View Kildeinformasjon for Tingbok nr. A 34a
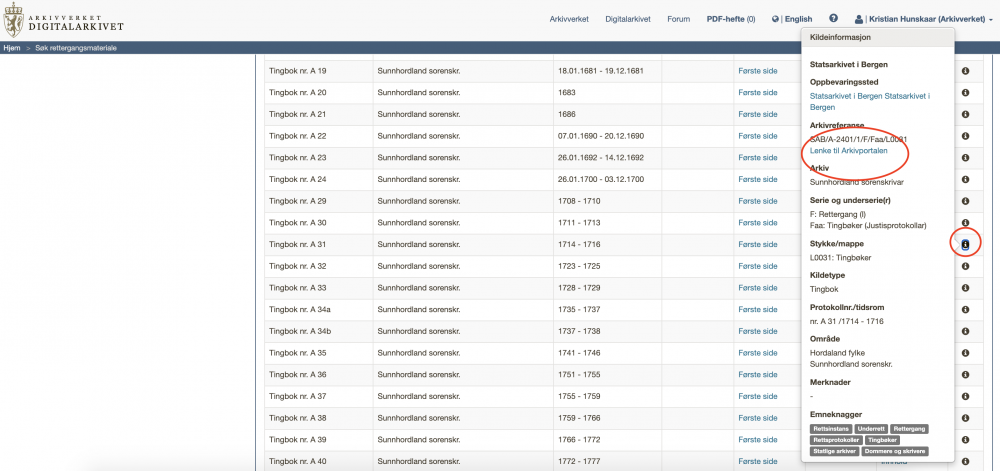The height and width of the screenshot is (471, 1000). coord(965,309)
